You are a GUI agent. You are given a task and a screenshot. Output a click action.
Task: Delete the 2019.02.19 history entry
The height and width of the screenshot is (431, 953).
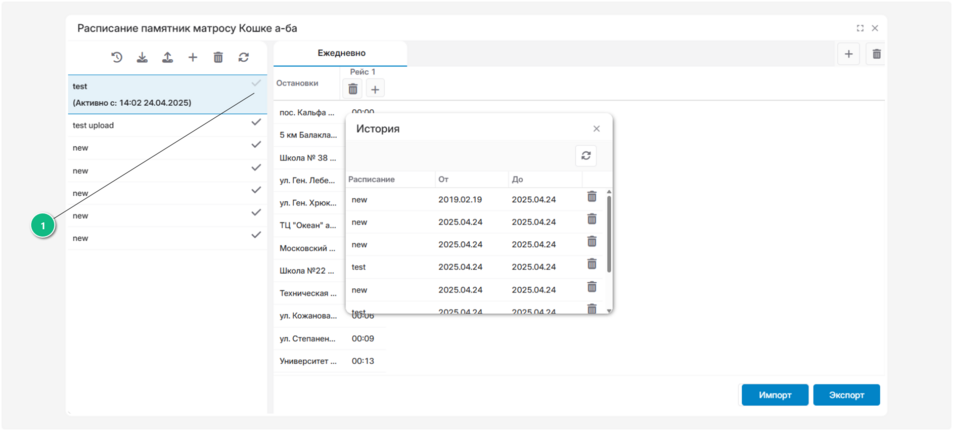click(592, 197)
